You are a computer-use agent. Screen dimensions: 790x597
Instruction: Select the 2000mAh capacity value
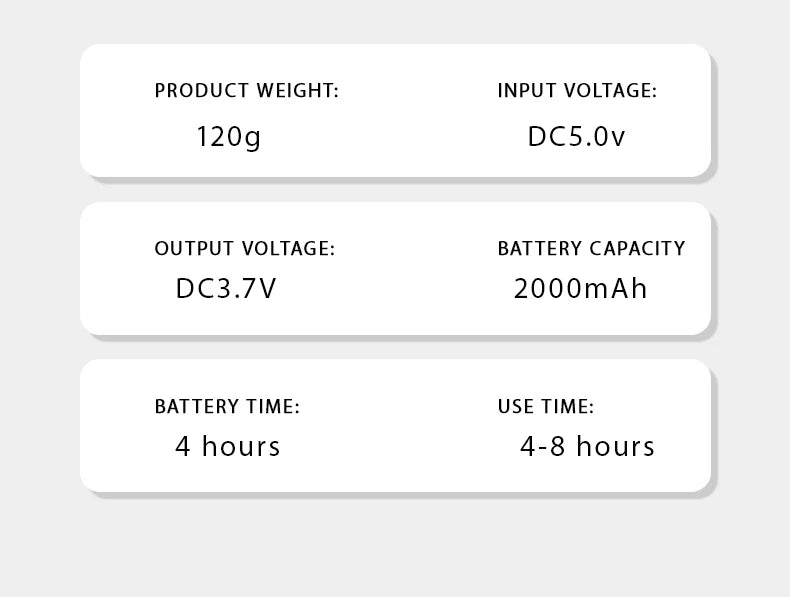coord(580,289)
